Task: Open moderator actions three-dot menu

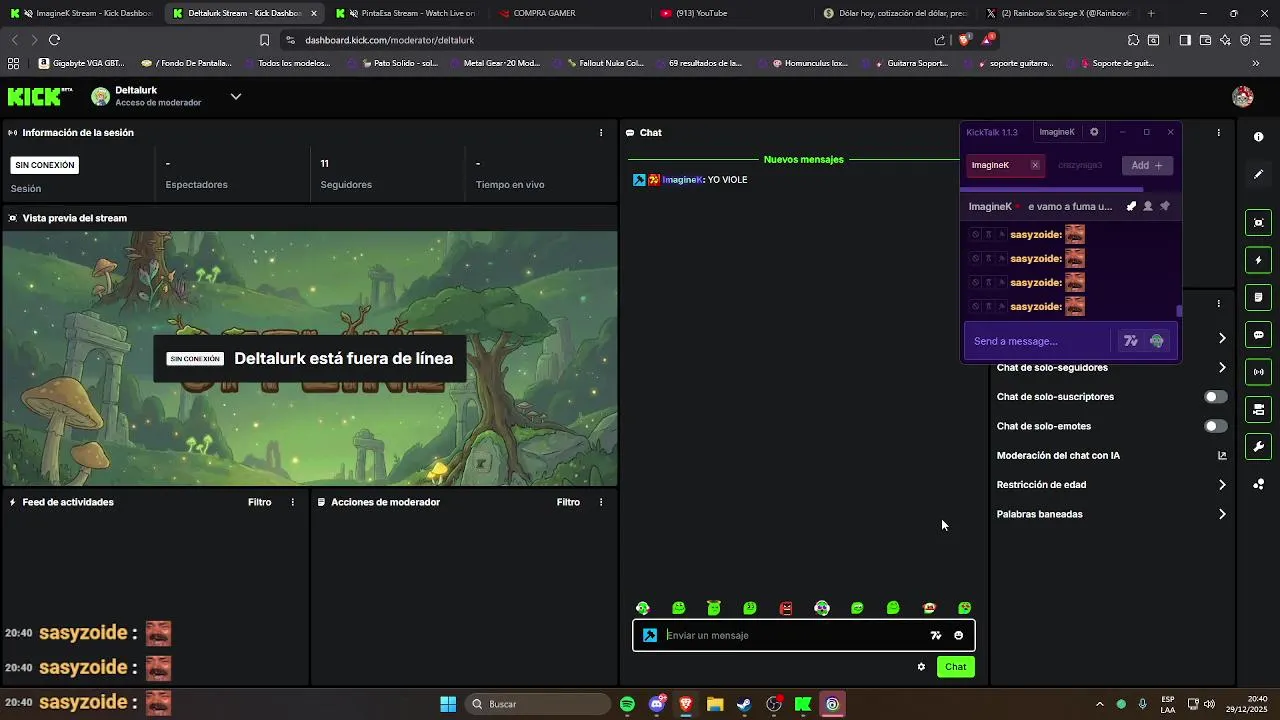Action: 601,502
